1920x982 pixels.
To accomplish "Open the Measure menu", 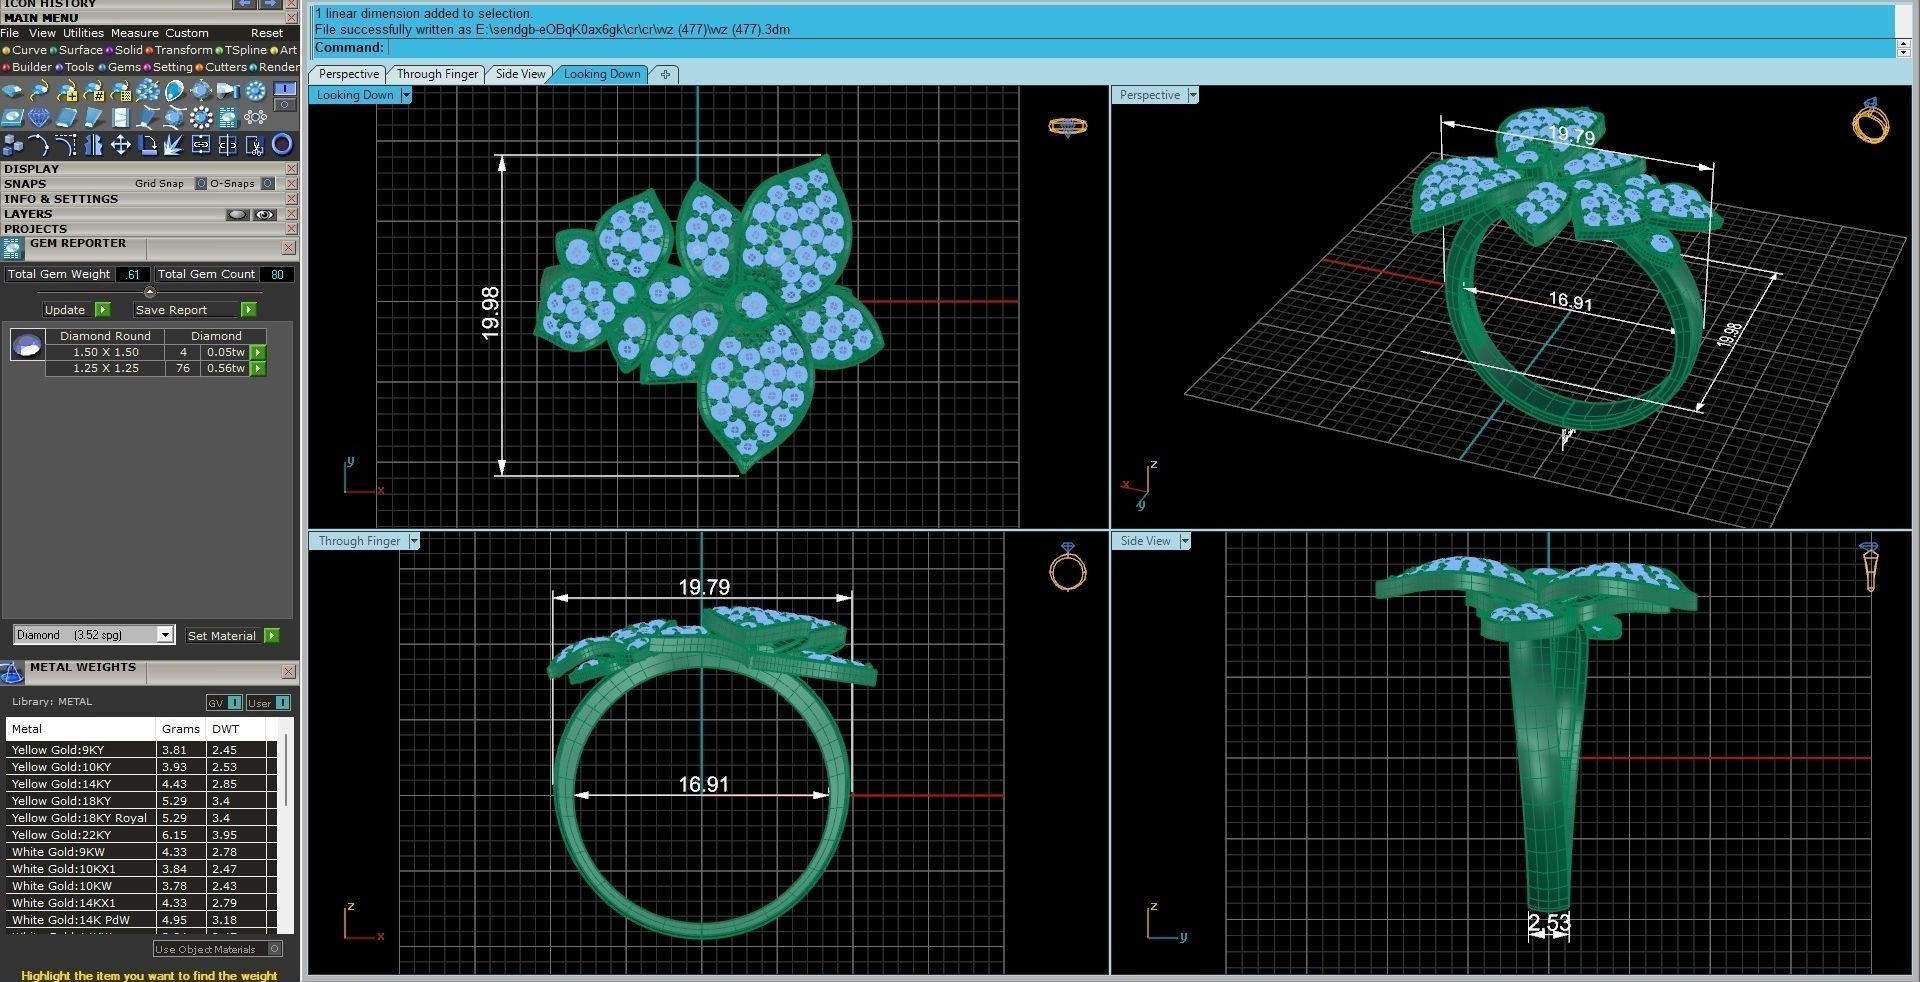I will (134, 33).
